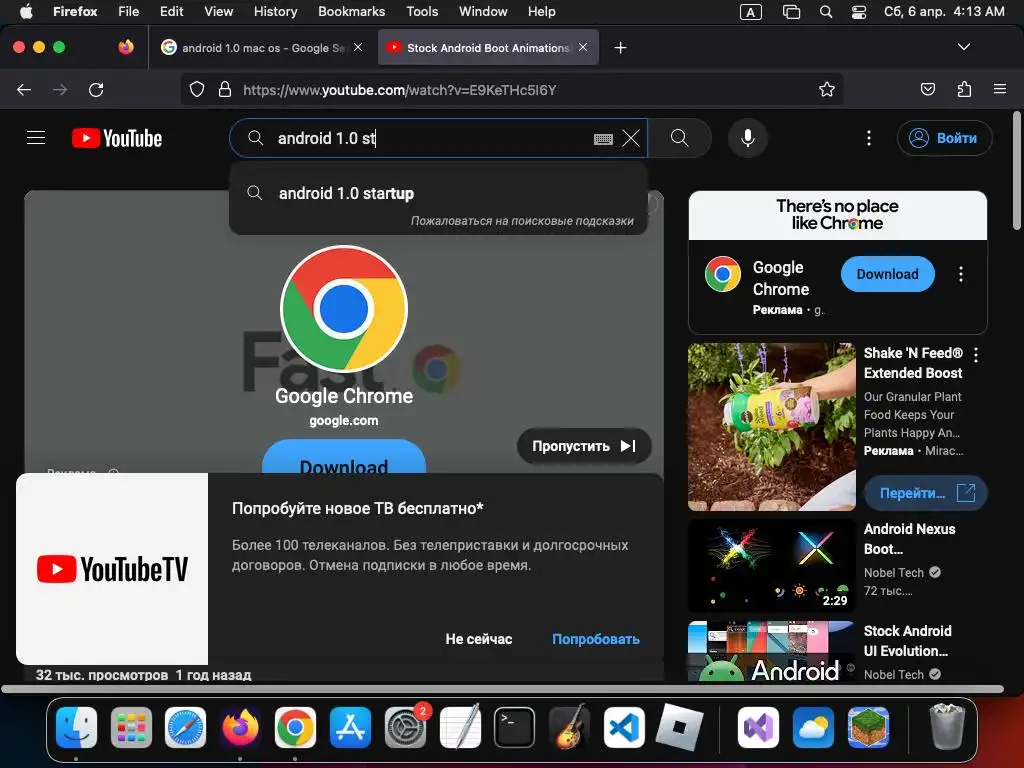This screenshot has height=768, width=1024.
Task: Clear the YouTube search field with X
Action: click(x=631, y=138)
